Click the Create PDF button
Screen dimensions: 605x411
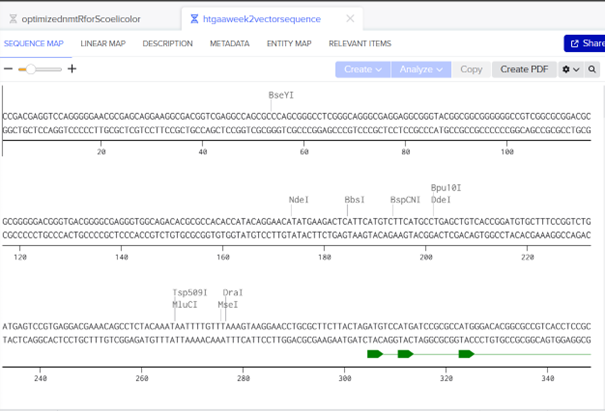point(524,69)
